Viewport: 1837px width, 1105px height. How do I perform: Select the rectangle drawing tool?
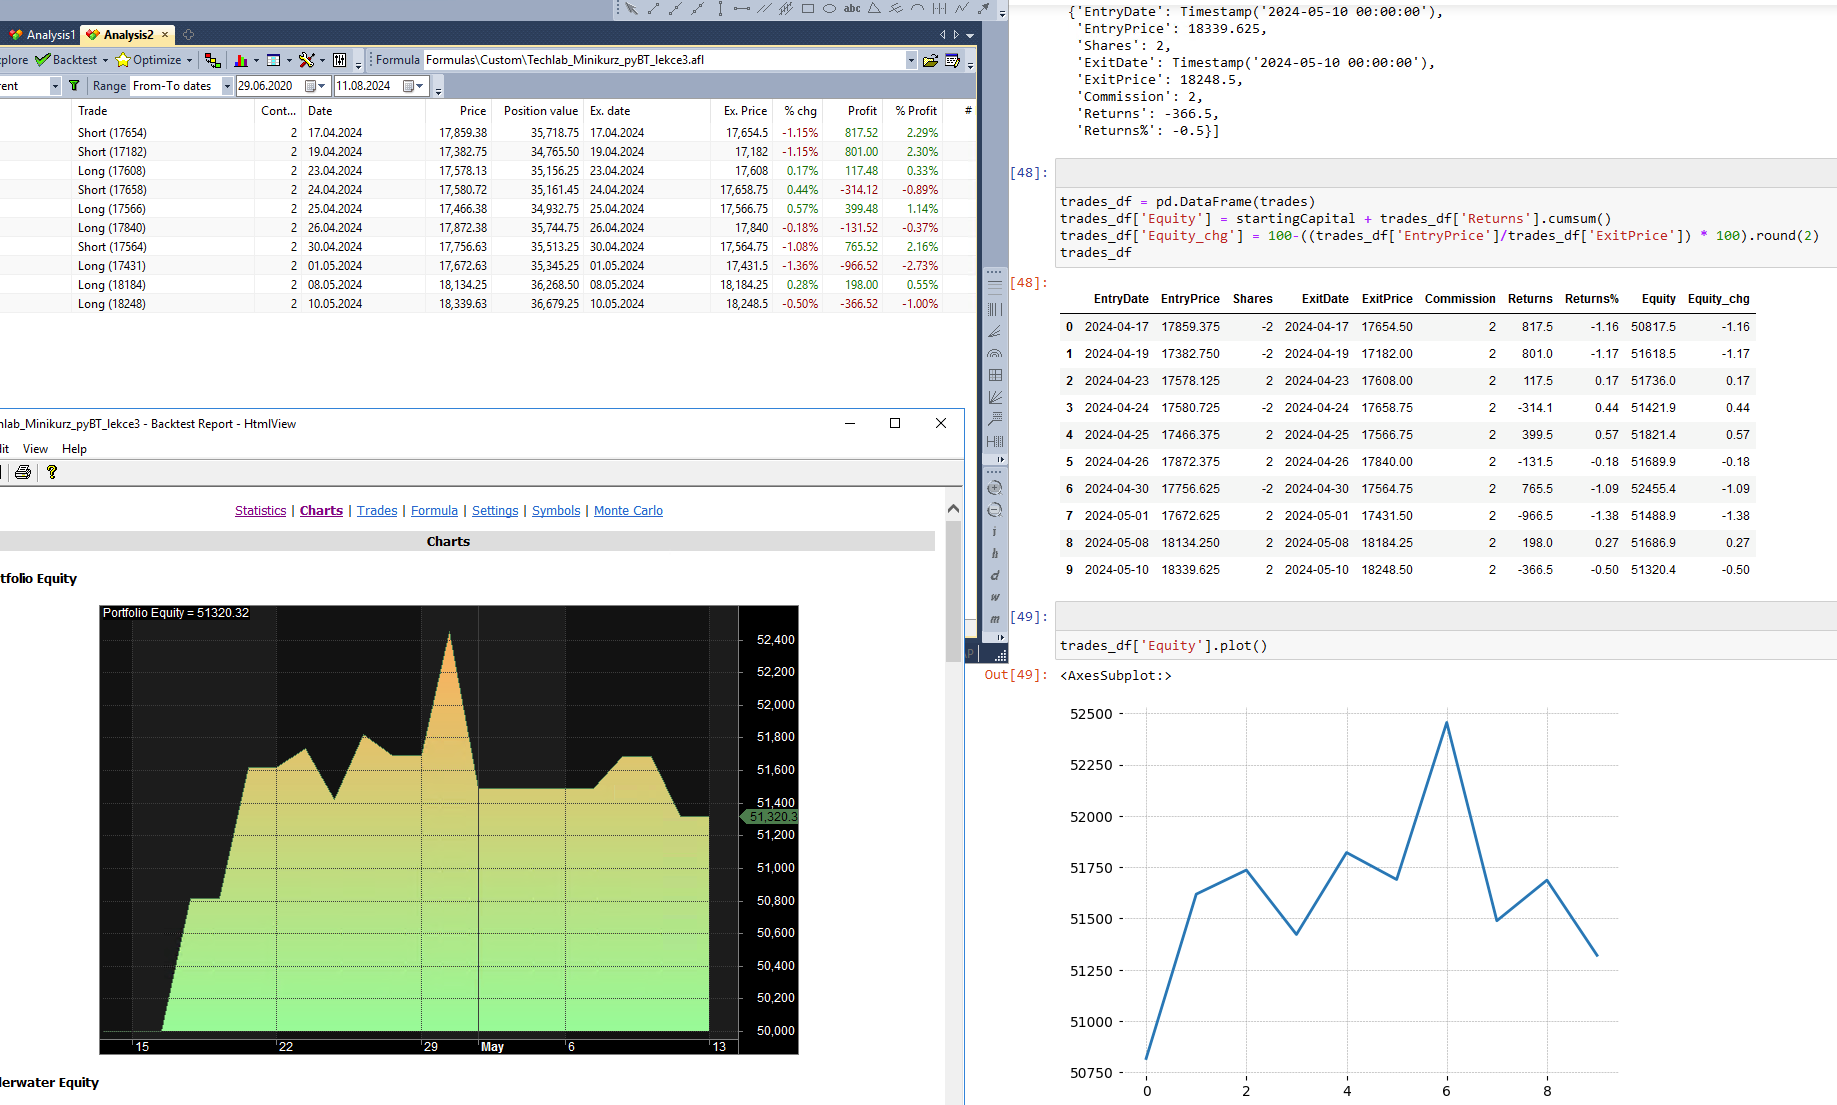click(x=808, y=9)
